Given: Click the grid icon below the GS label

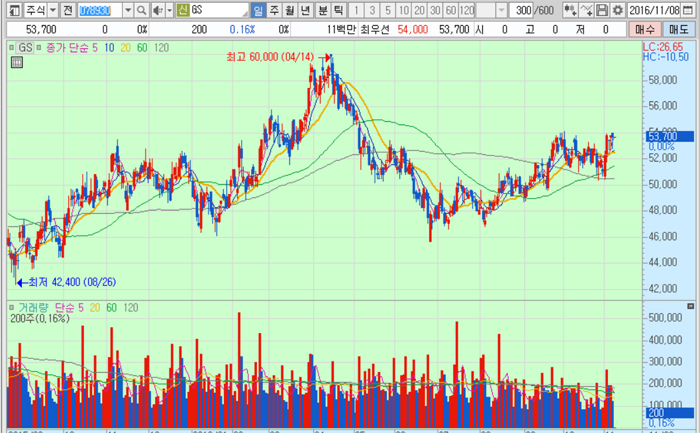Looking at the screenshot, I should point(16,62).
